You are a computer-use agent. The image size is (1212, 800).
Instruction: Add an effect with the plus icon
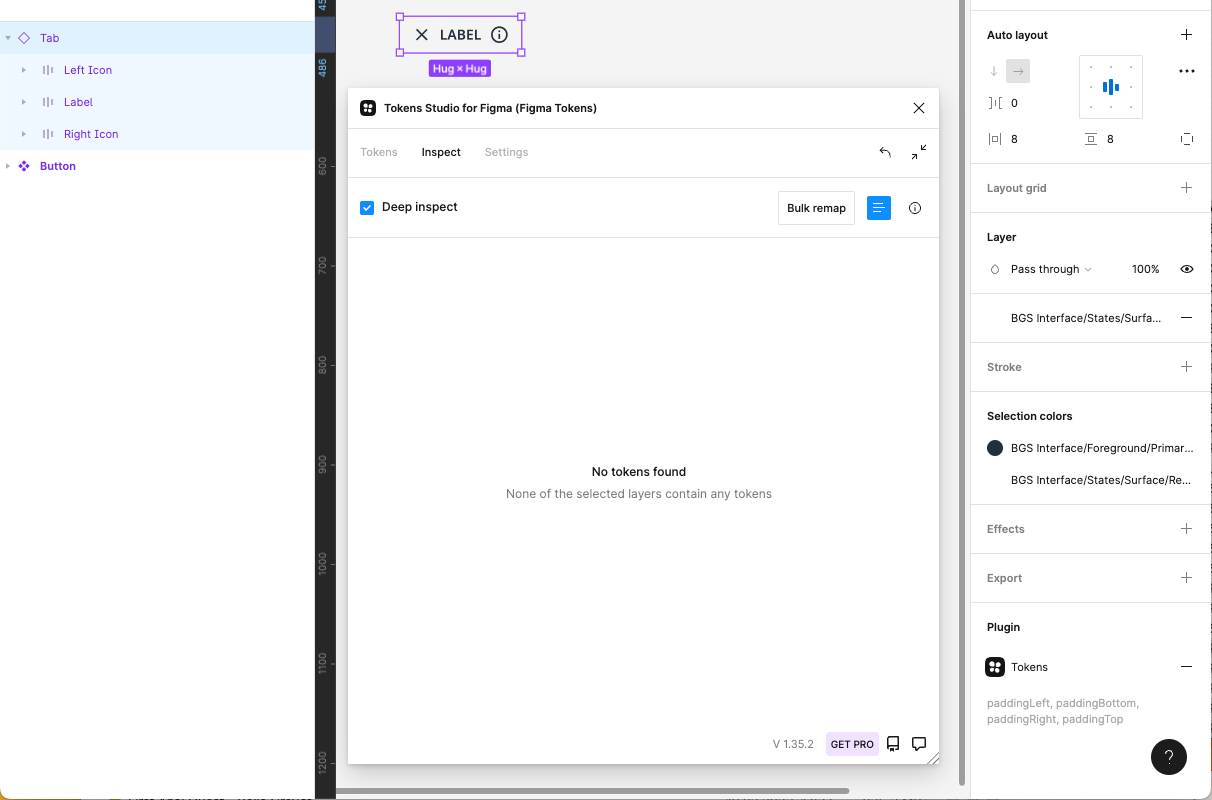(1186, 529)
